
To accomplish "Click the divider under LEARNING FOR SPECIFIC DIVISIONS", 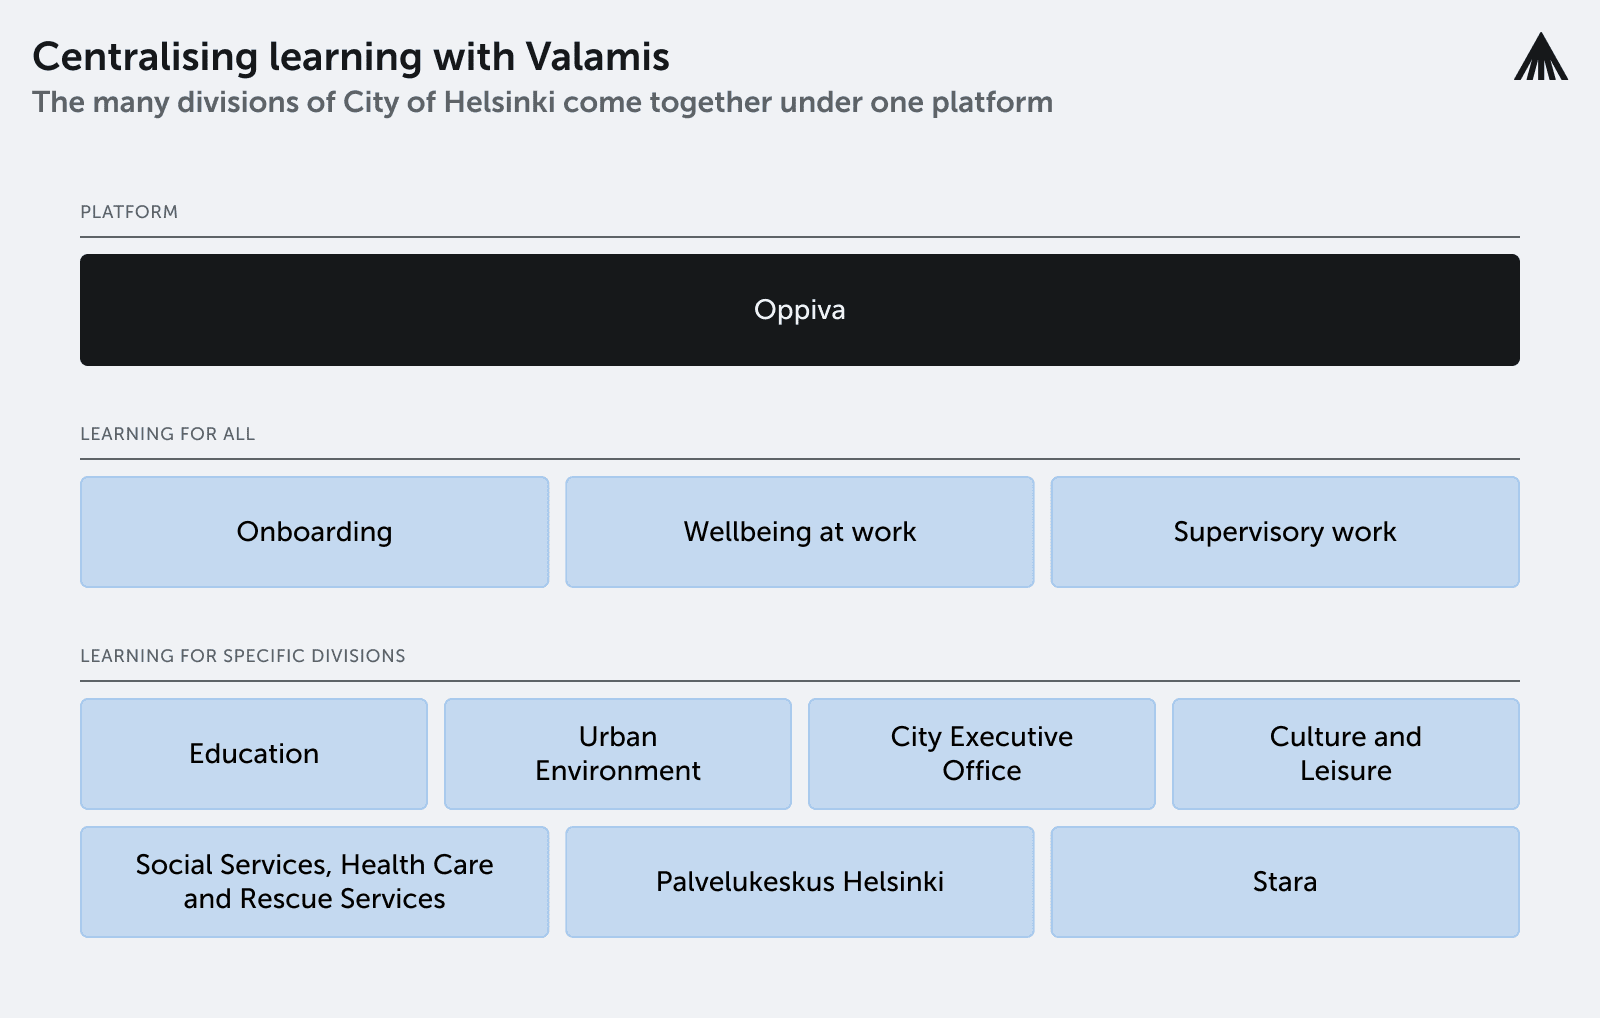I will point(800,681).
